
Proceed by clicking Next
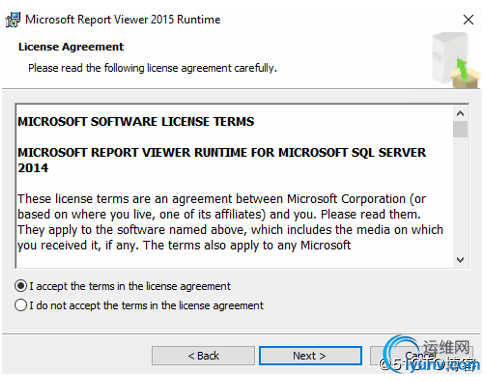(x=310, y=356)
